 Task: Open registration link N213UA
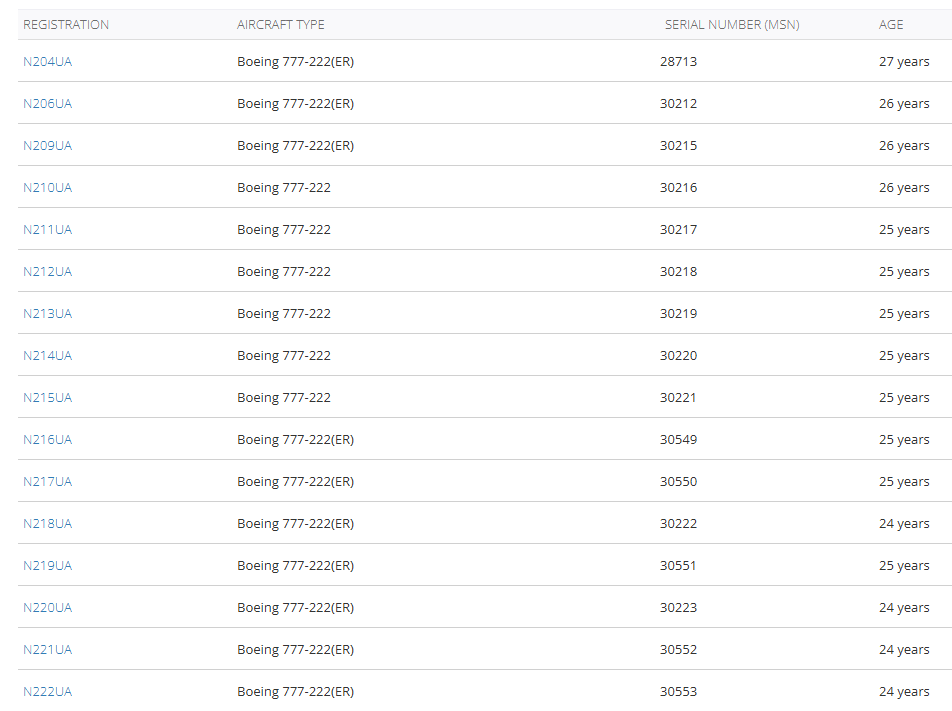(x=47, y=313)
